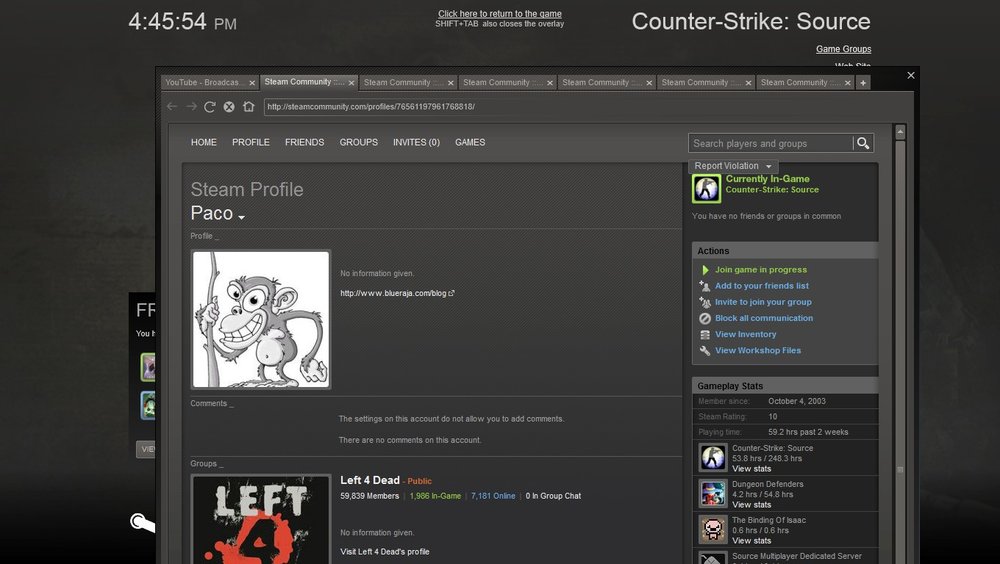Click 'There are no comments on this account.'
Image resolution: width=1000 pixels, height=564 pixels.
(x=409, y=440)
